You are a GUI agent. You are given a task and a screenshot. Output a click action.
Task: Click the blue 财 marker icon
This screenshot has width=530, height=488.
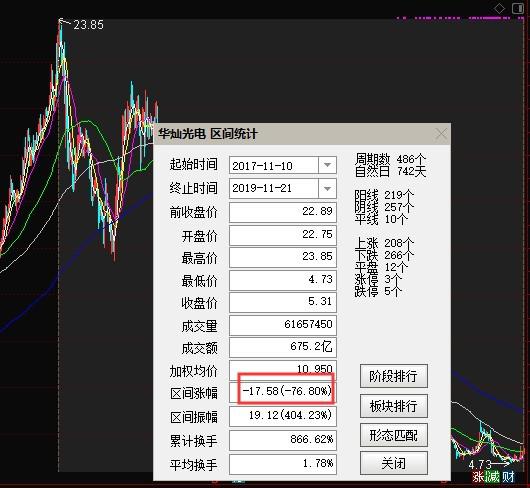[x=508, y=477]
